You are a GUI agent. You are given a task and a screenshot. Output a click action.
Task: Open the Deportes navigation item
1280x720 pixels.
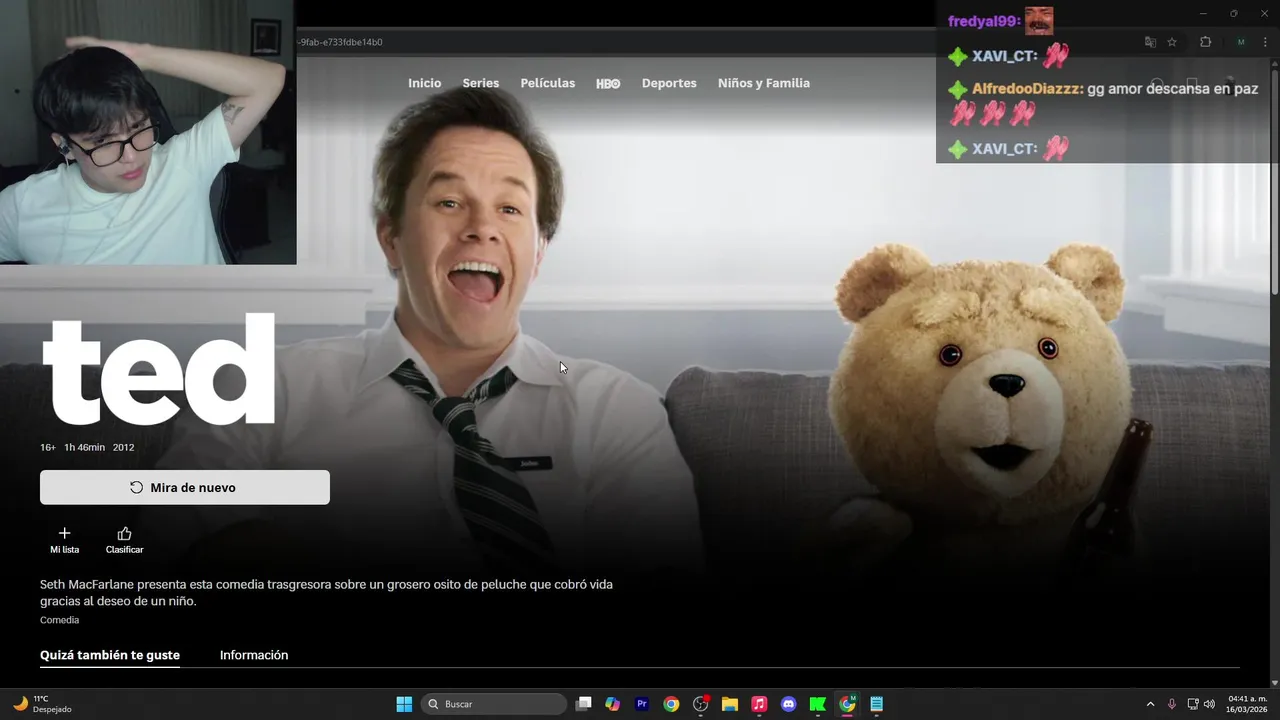click(669, 83)
